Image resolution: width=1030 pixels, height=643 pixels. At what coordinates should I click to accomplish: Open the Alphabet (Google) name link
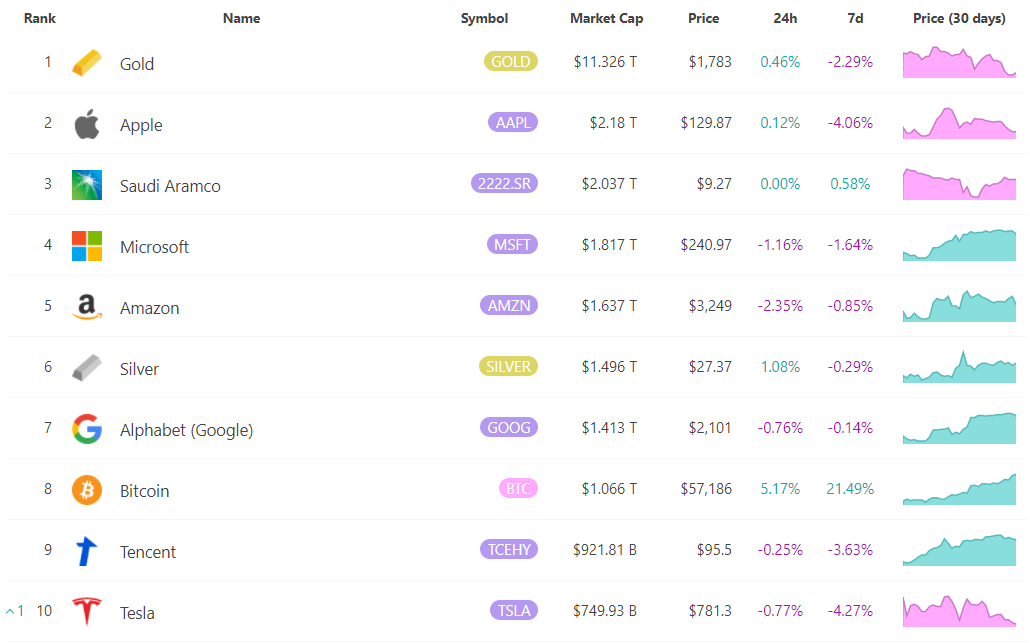[x=187, y=430]
